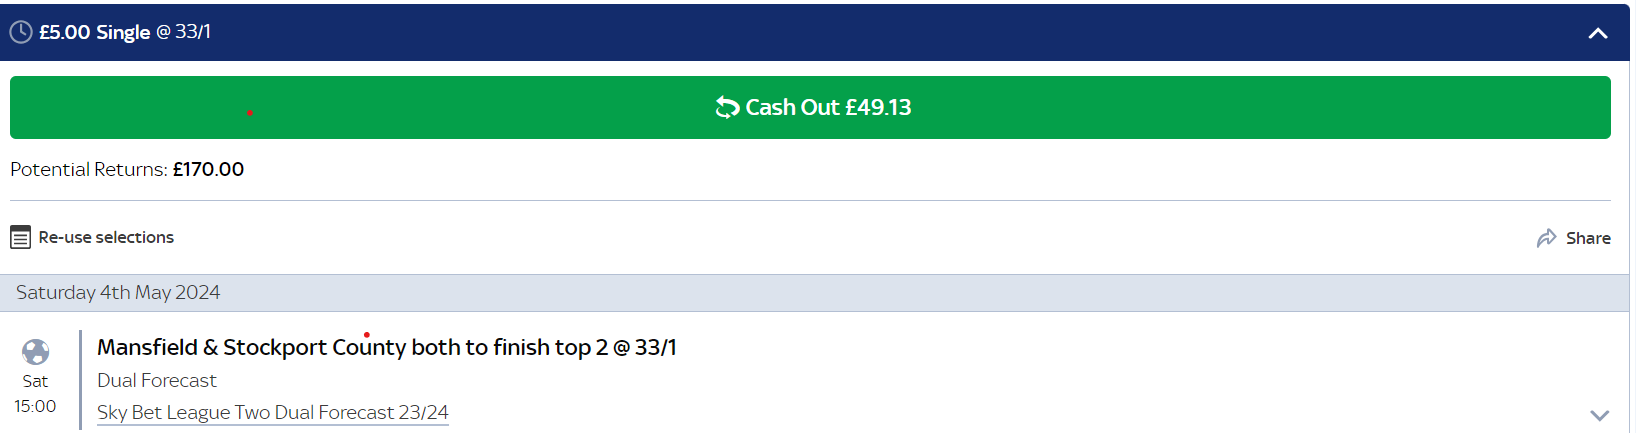This screenshot has width=1636, height=433.
Task: Click the Mansfield & Stockport County selection title
Action: click(386, 347)
